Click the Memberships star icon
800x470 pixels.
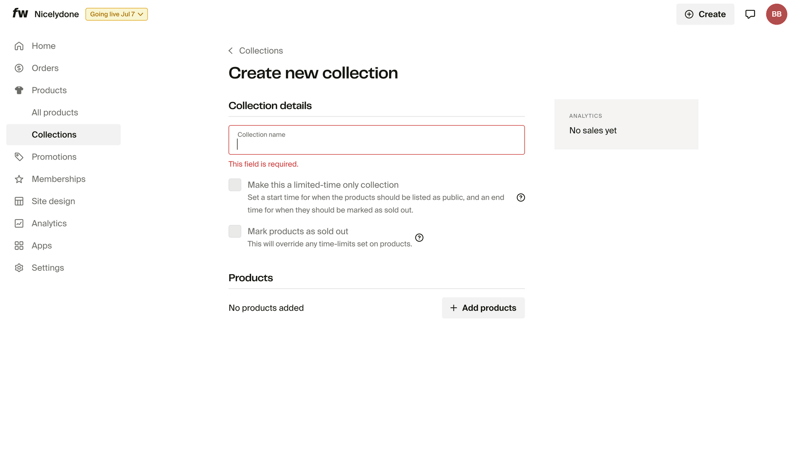[x=19, y=179]
